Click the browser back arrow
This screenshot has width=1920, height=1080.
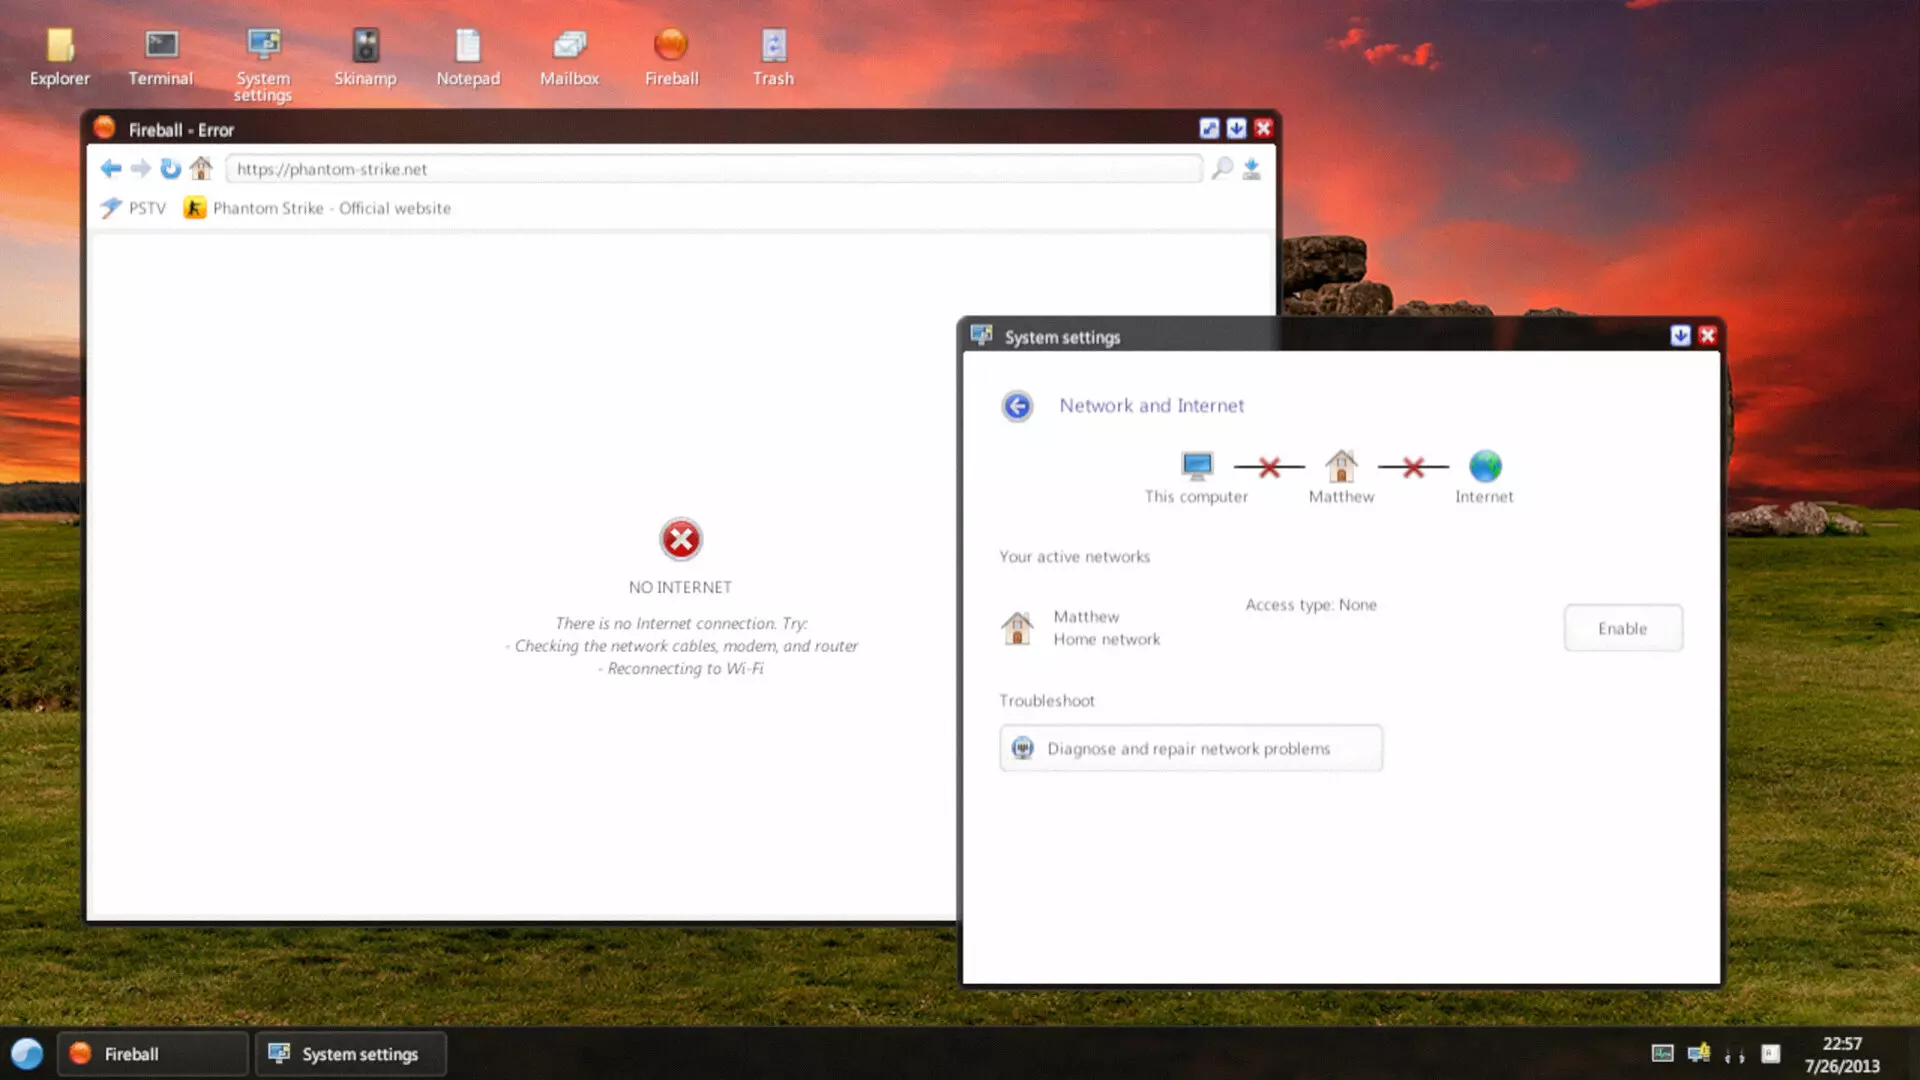pos(111,169)
